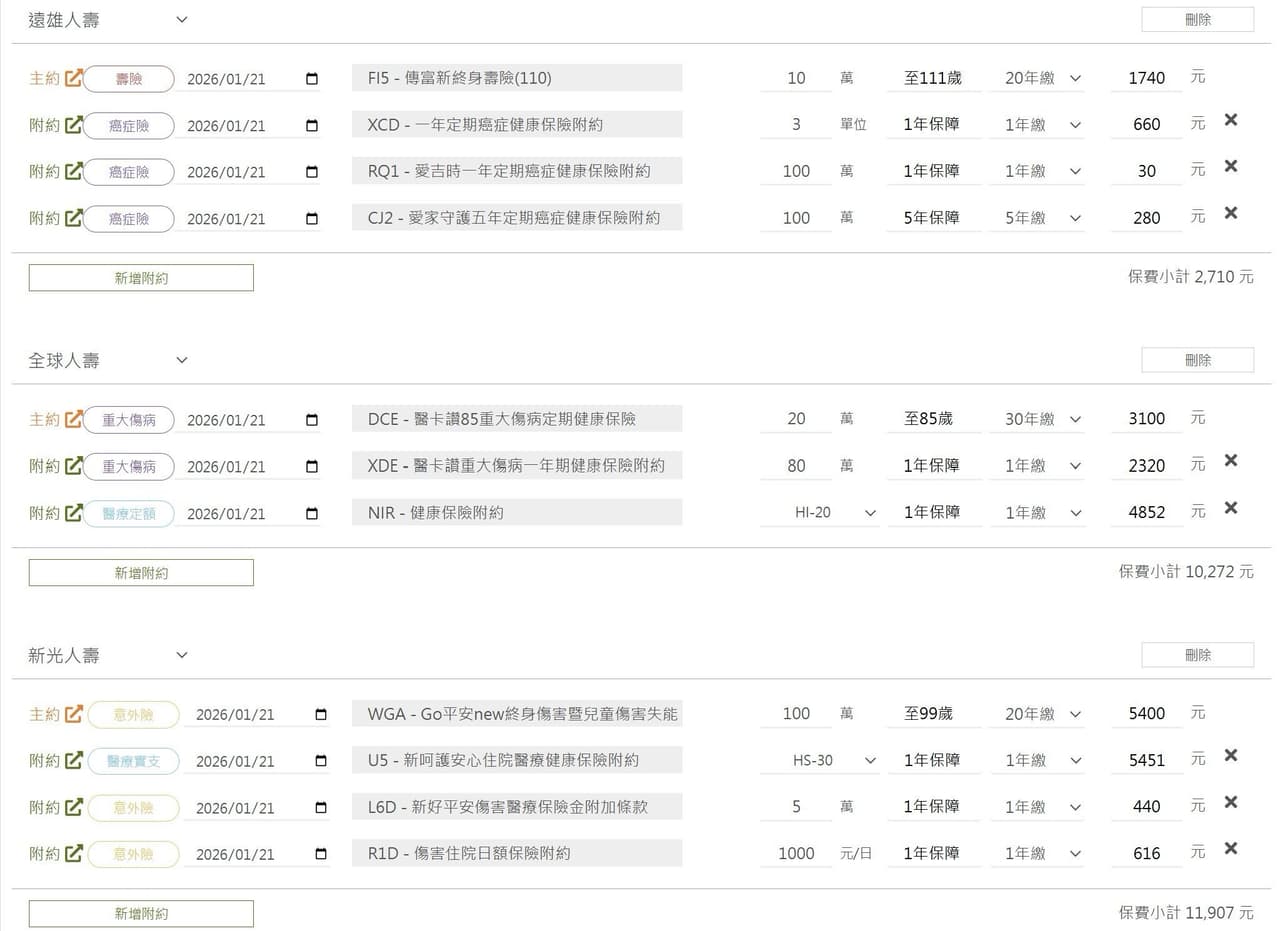Click the premium field showing 1740

1147,78
